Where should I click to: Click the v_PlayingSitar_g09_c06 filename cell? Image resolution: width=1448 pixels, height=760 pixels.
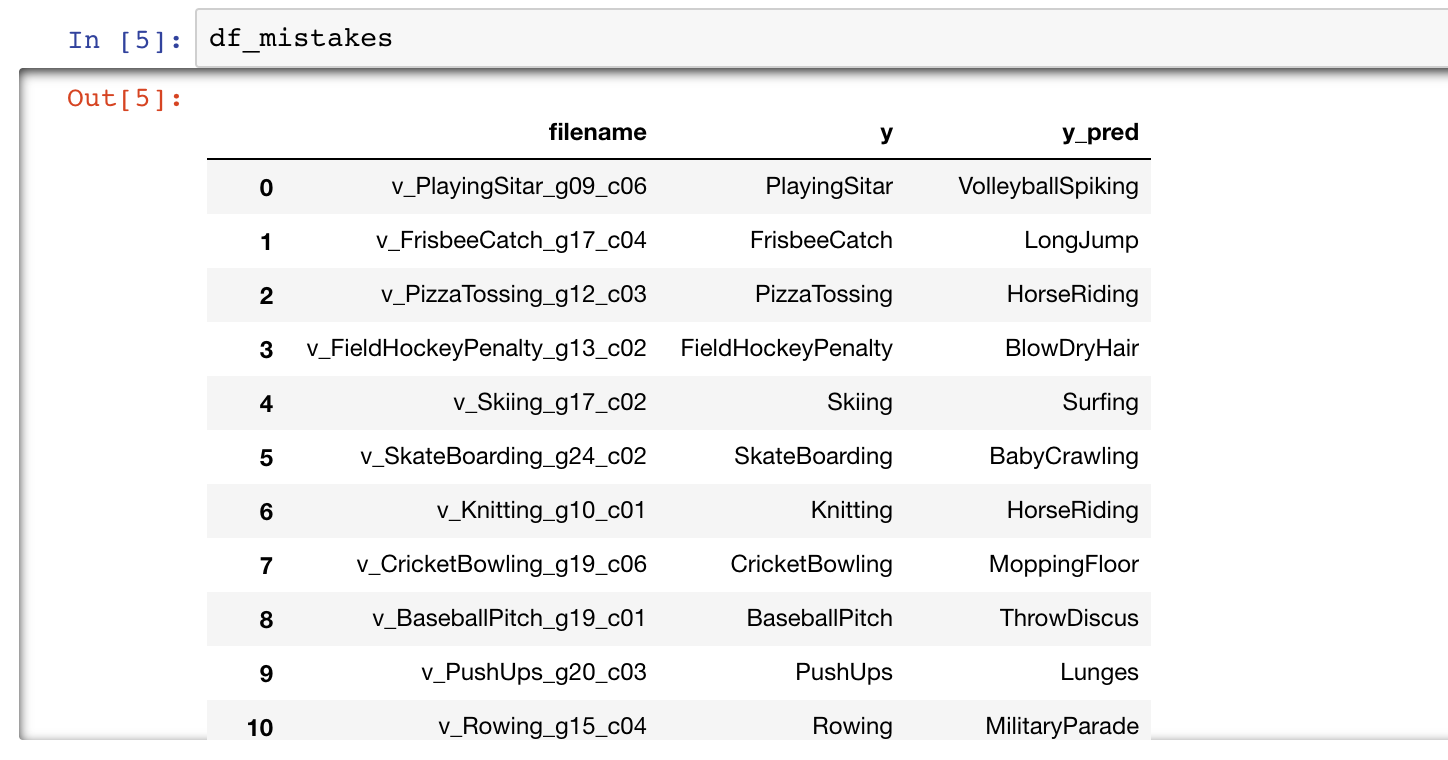[x=519, y=186]
